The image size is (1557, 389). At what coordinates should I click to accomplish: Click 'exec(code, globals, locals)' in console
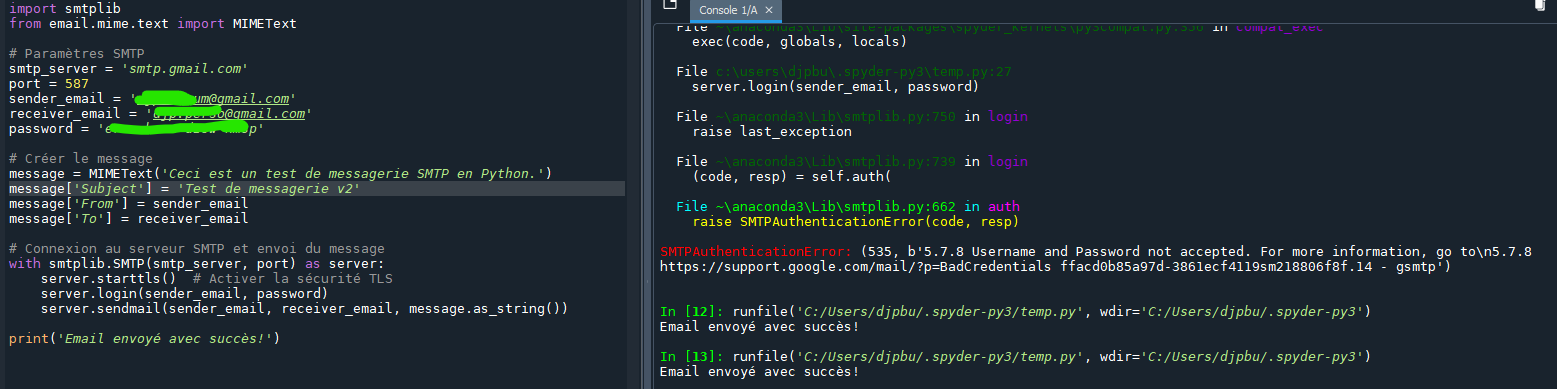(x=800, y=42)
